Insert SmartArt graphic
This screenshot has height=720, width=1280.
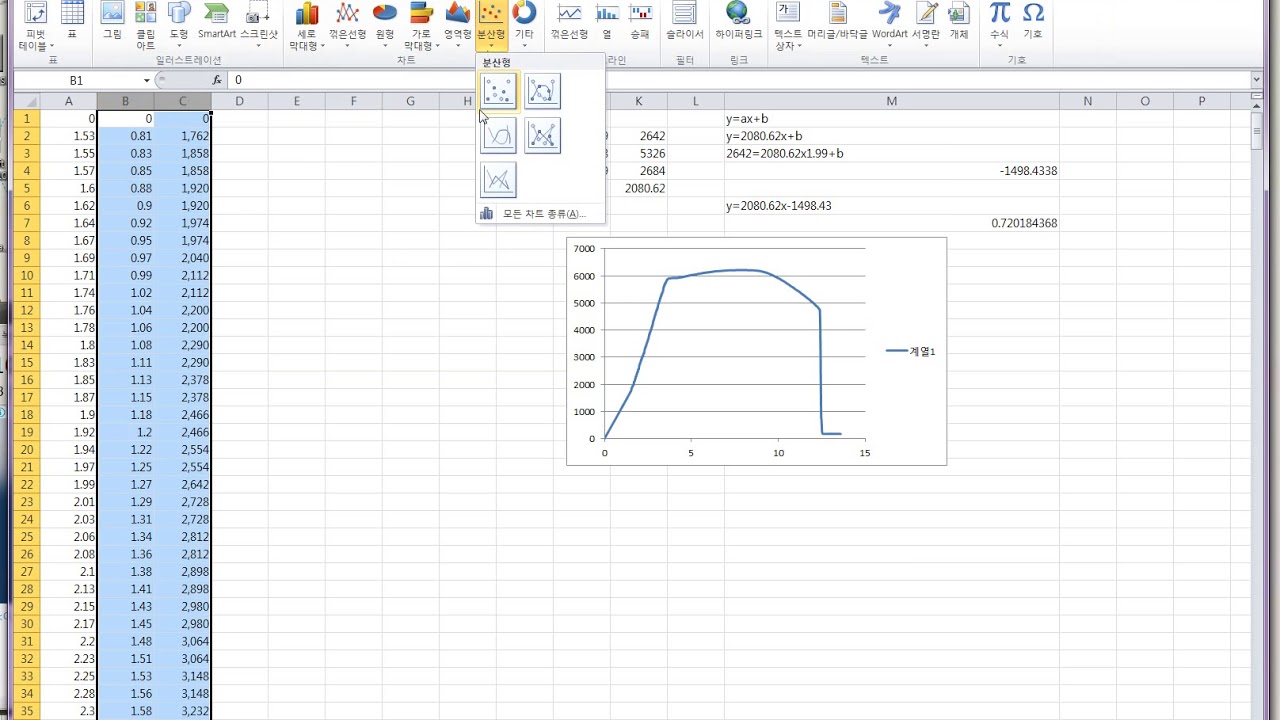(x=217, y=22)
